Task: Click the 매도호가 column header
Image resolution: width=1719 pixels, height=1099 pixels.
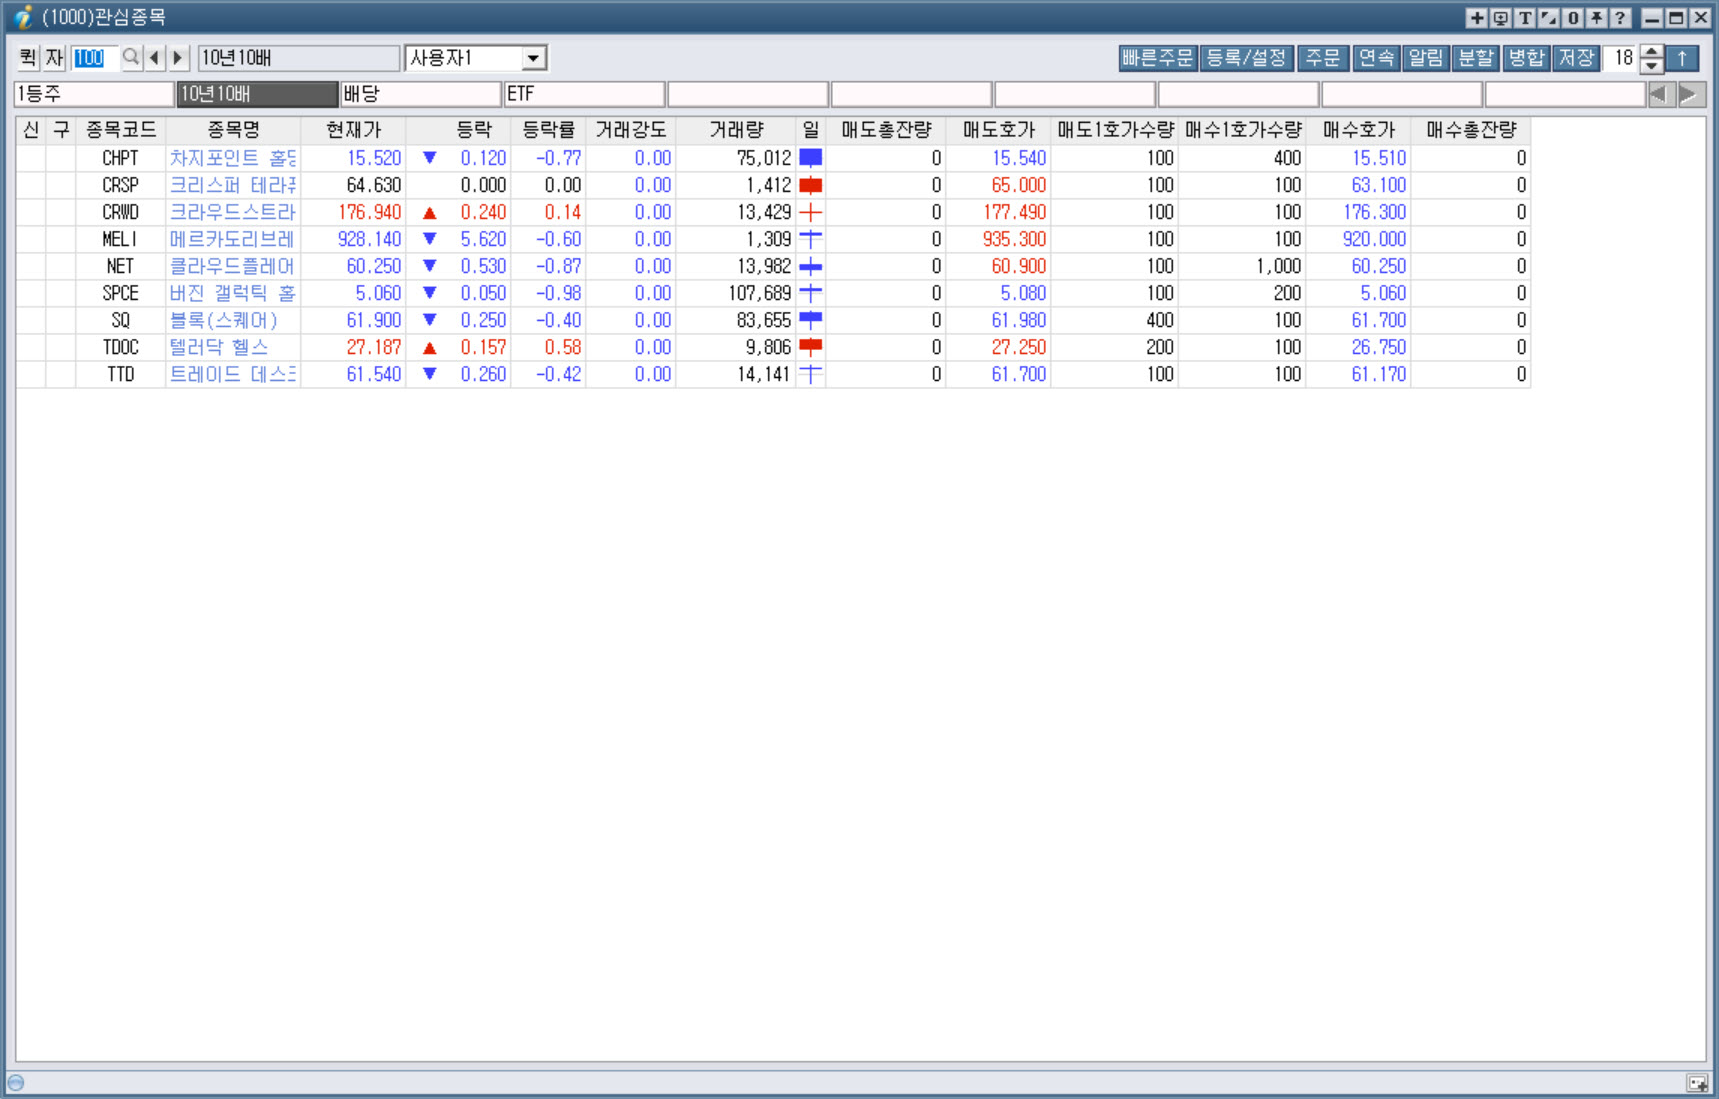Action: pos(998,130)
